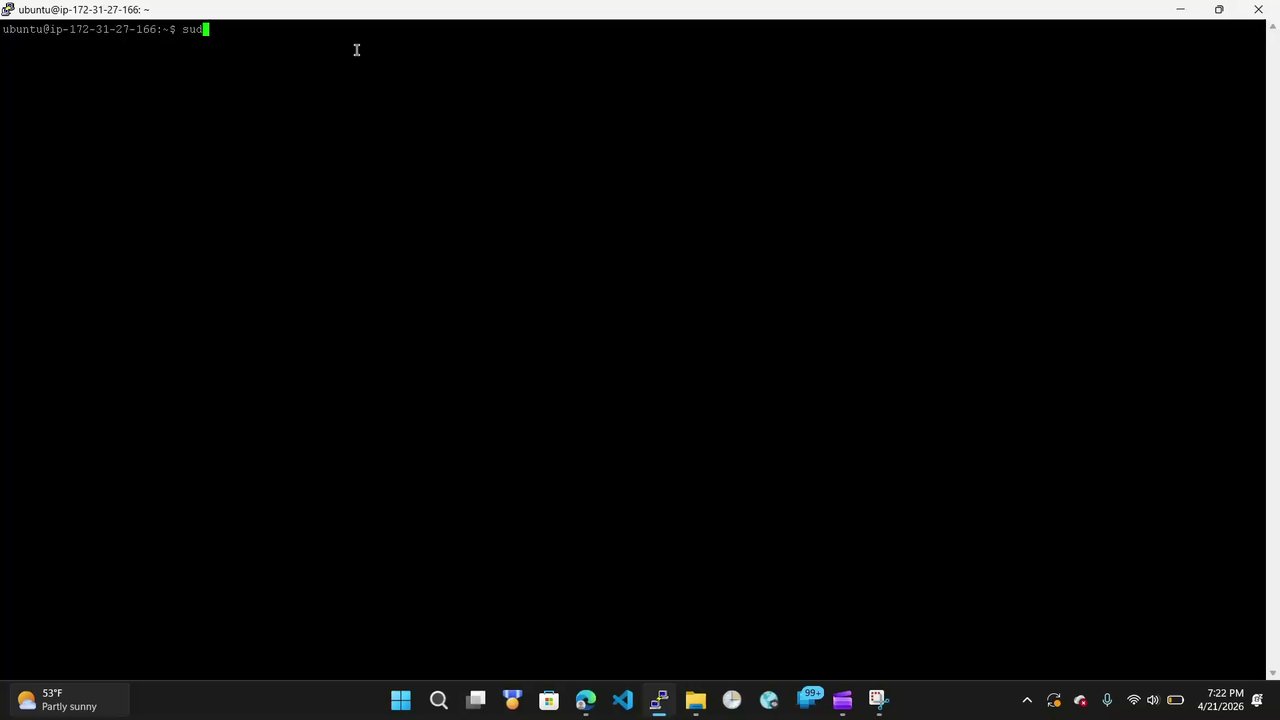Click the scrollbar down arrow of the terminal
The width and height of the screenshot is (1280, 720).
1272,673
